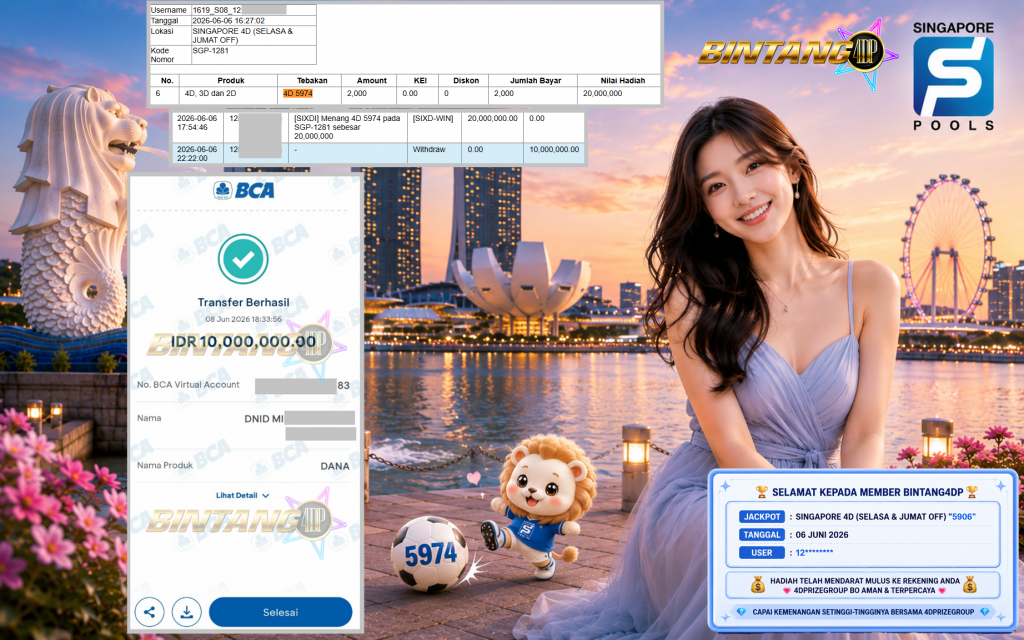The height and width of the screenshot is (640, 1024).
Task: Click the trophy icon before SELAMAT heading
Action: (761, 492)
